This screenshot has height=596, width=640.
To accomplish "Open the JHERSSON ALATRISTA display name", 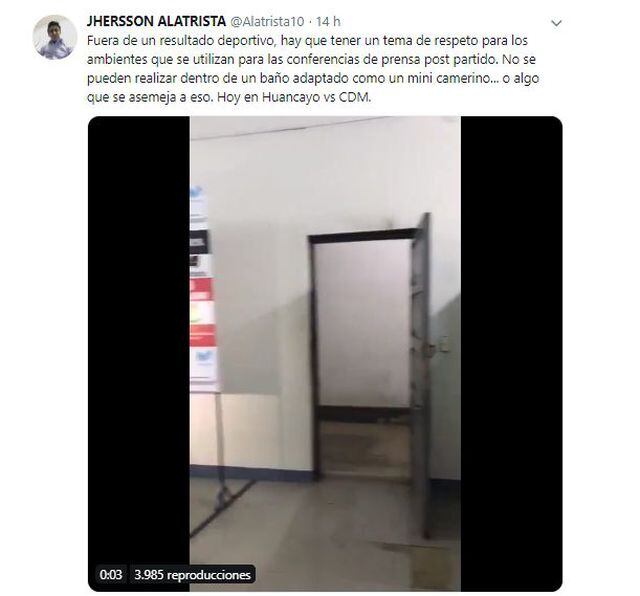I will pyautogui.click(x=156, y=21).
